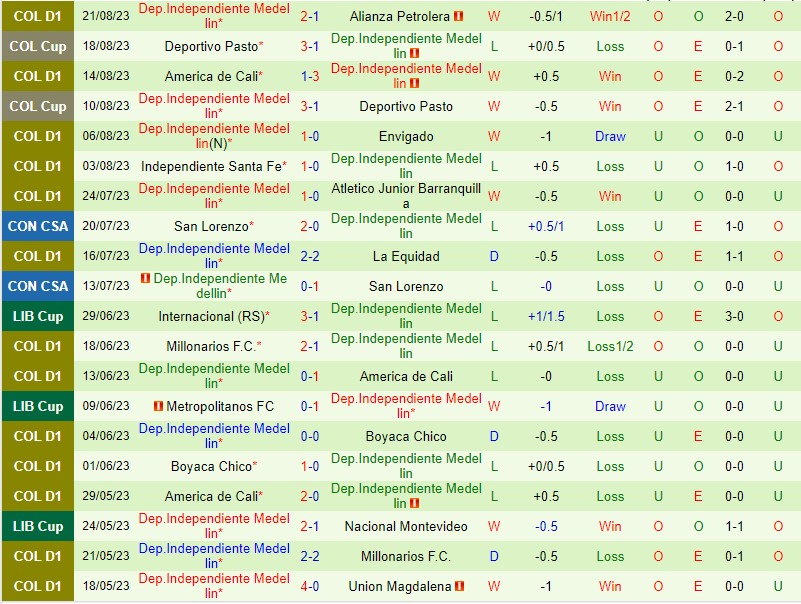Open 1-0 score of Envigado match
This screenshot has width=801, height=604.
pyautogui.click(x=310, y=136)
